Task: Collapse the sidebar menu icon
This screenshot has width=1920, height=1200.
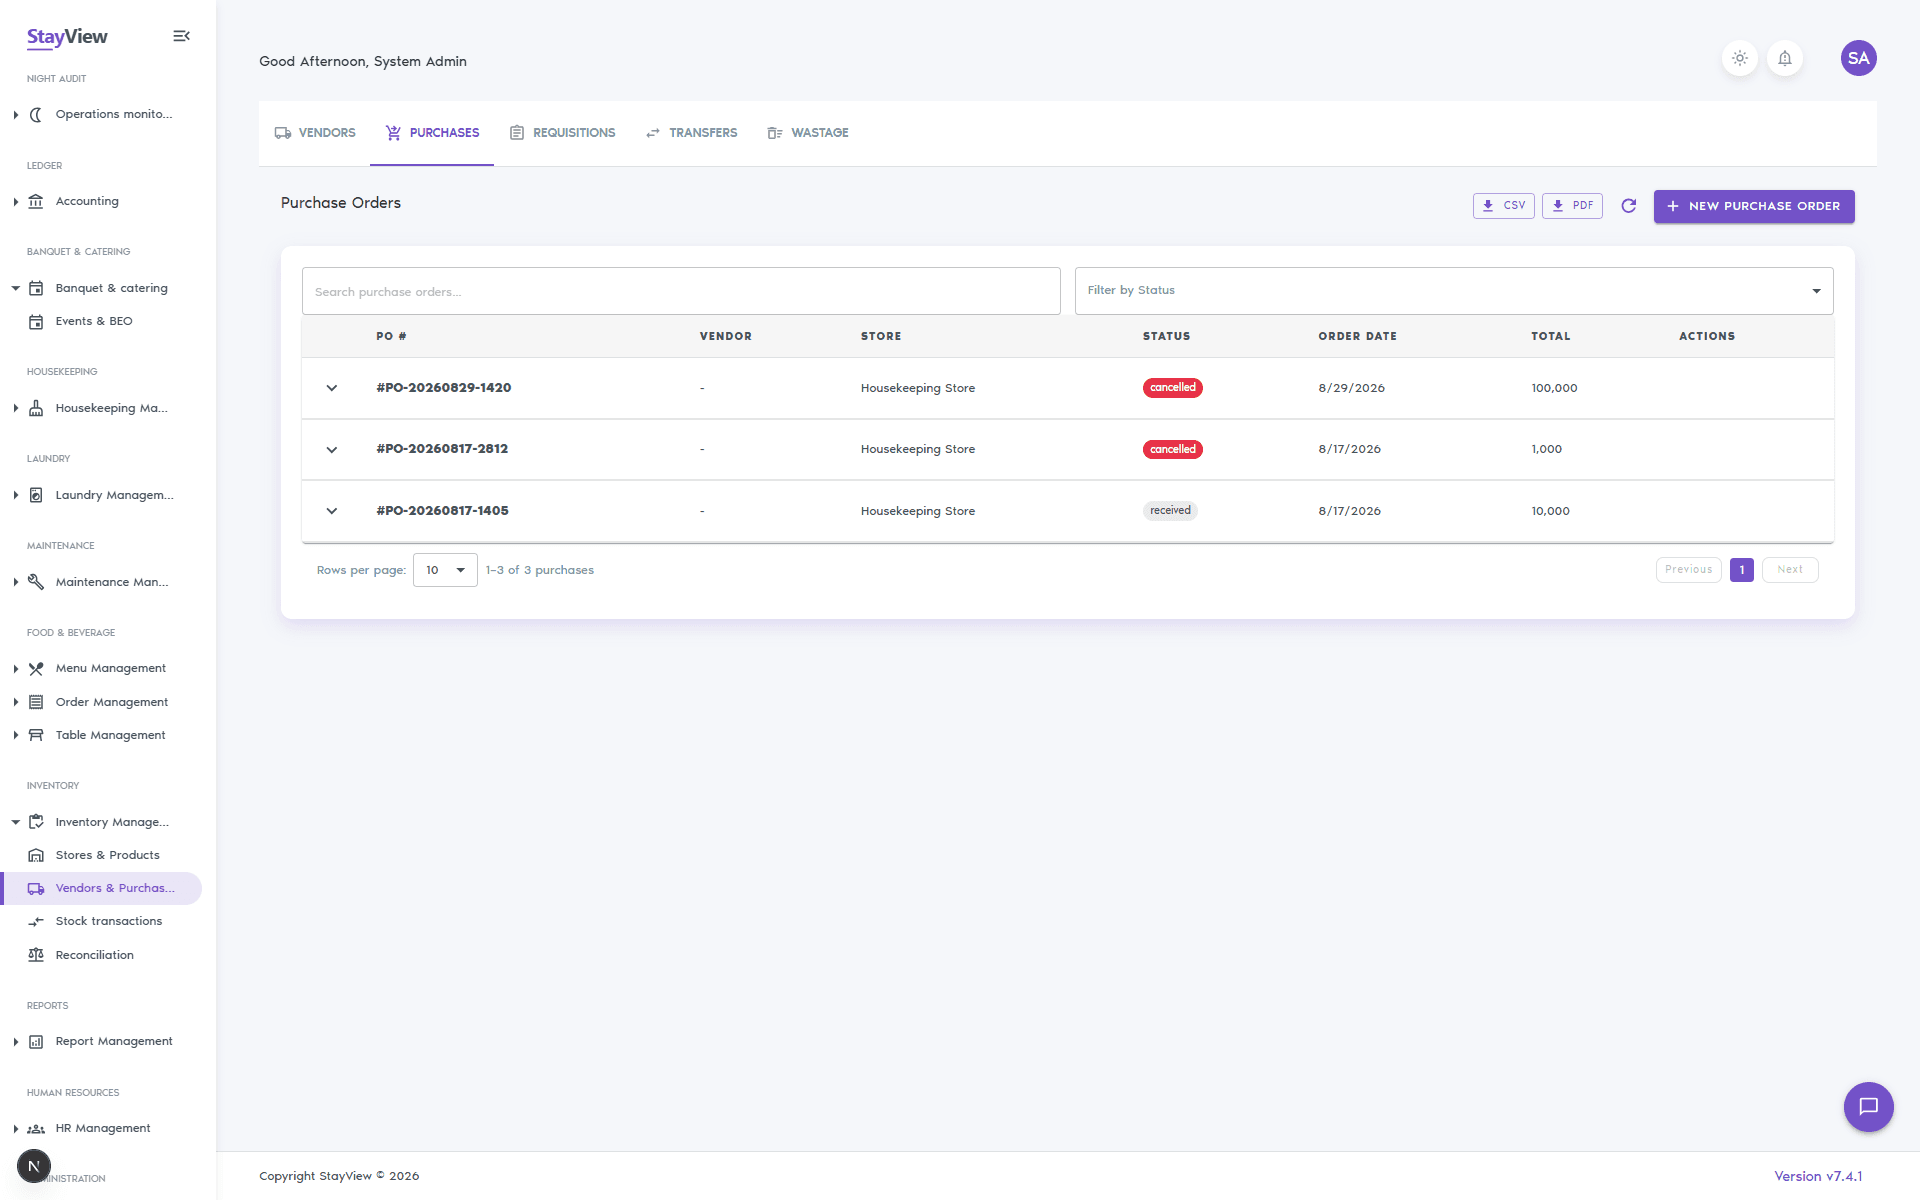Action: pyautogui.click(x=181, y=36)
